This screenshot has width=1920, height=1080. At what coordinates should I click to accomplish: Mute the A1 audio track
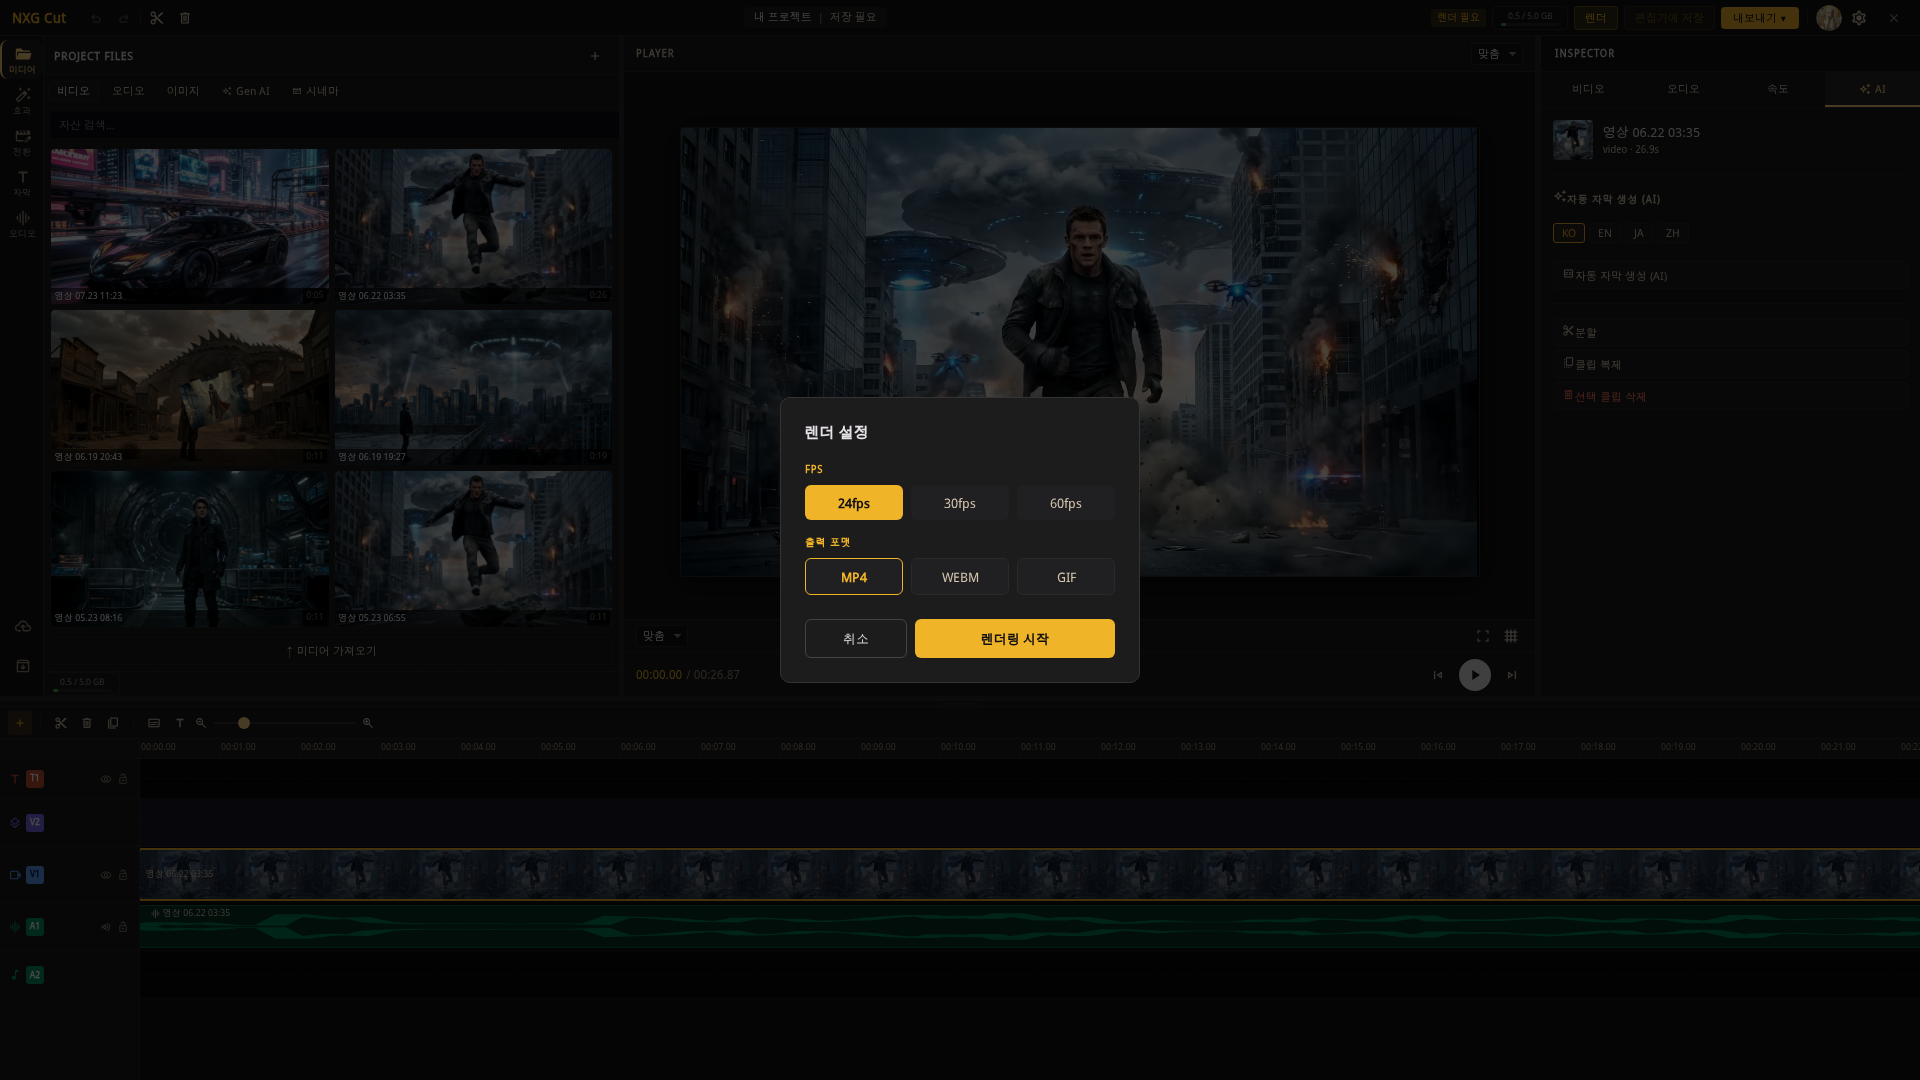(105, 927)
